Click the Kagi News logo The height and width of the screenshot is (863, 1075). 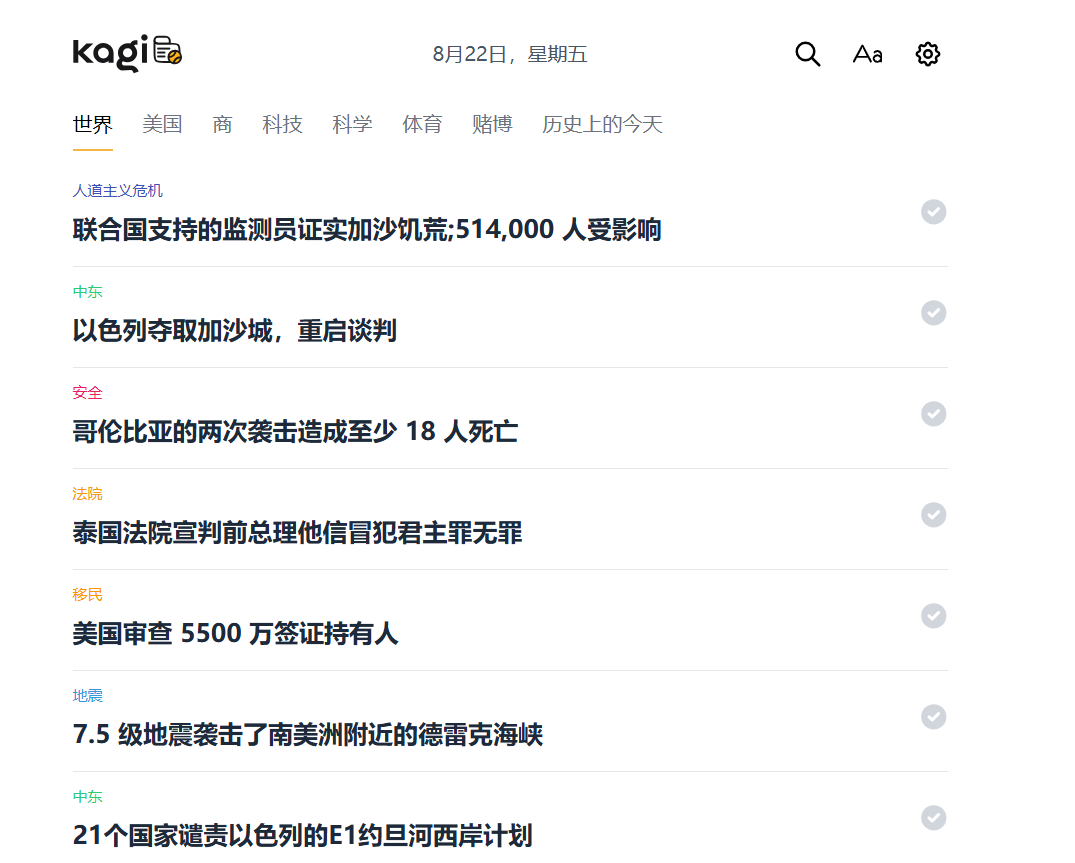point(127,54)
